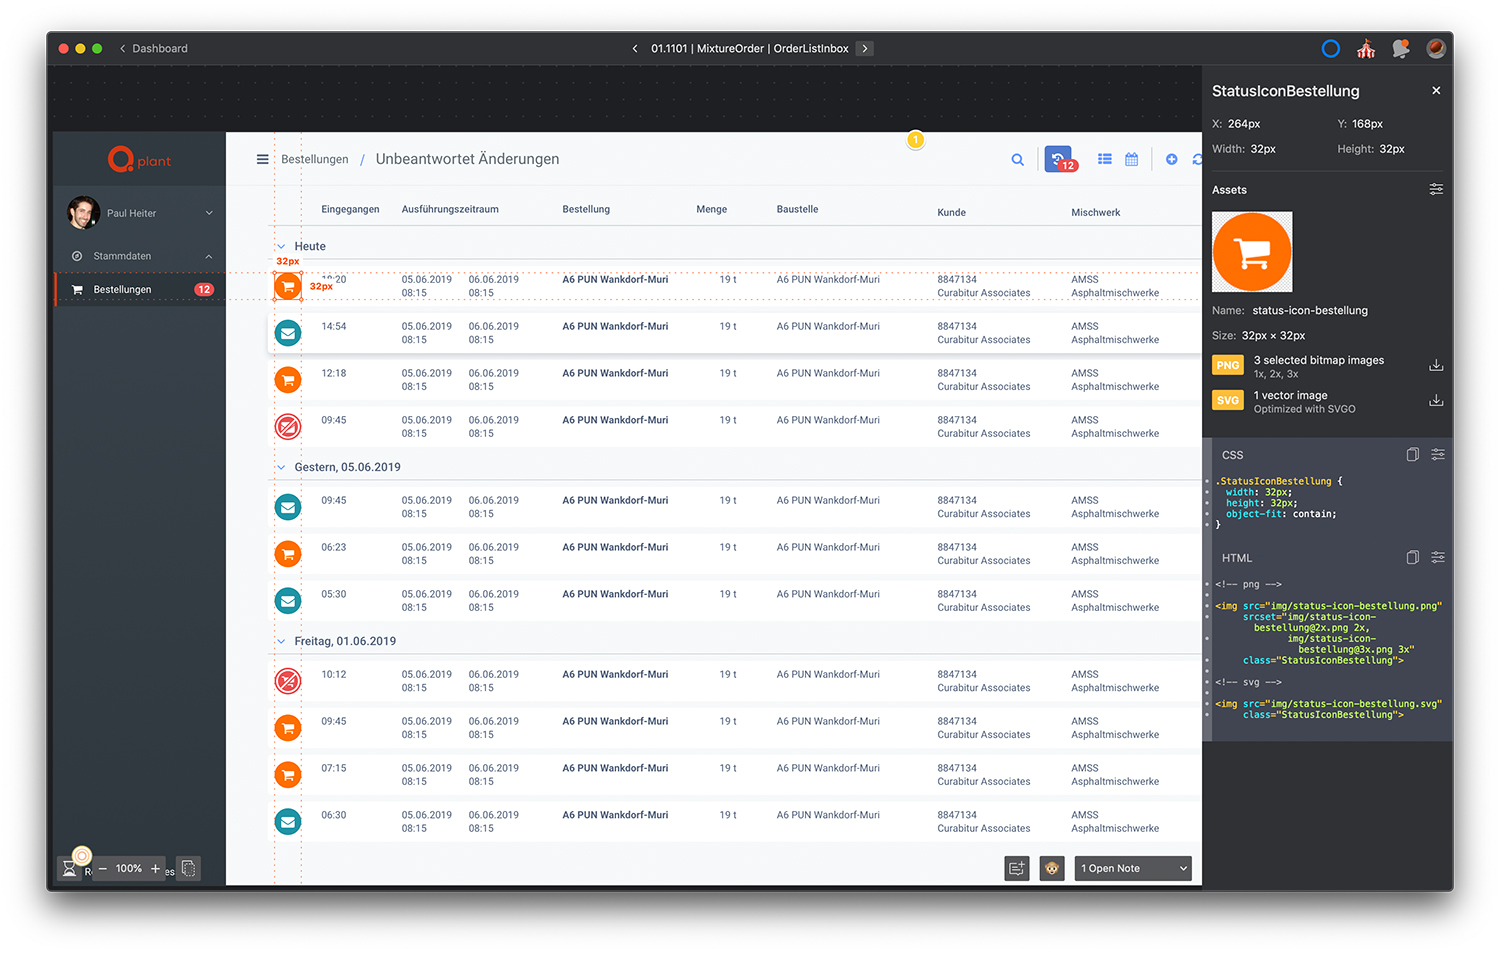Sort by Bestellung column header

(x=586, y=209)
